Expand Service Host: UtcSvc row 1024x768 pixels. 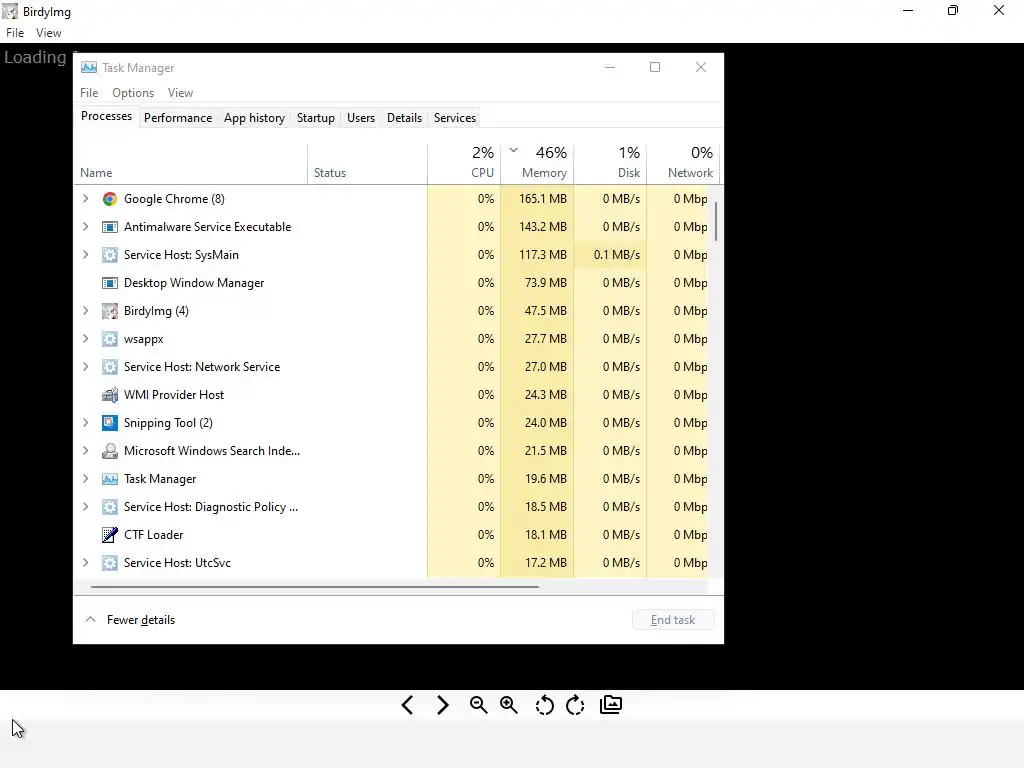click(x=86, y=563)
